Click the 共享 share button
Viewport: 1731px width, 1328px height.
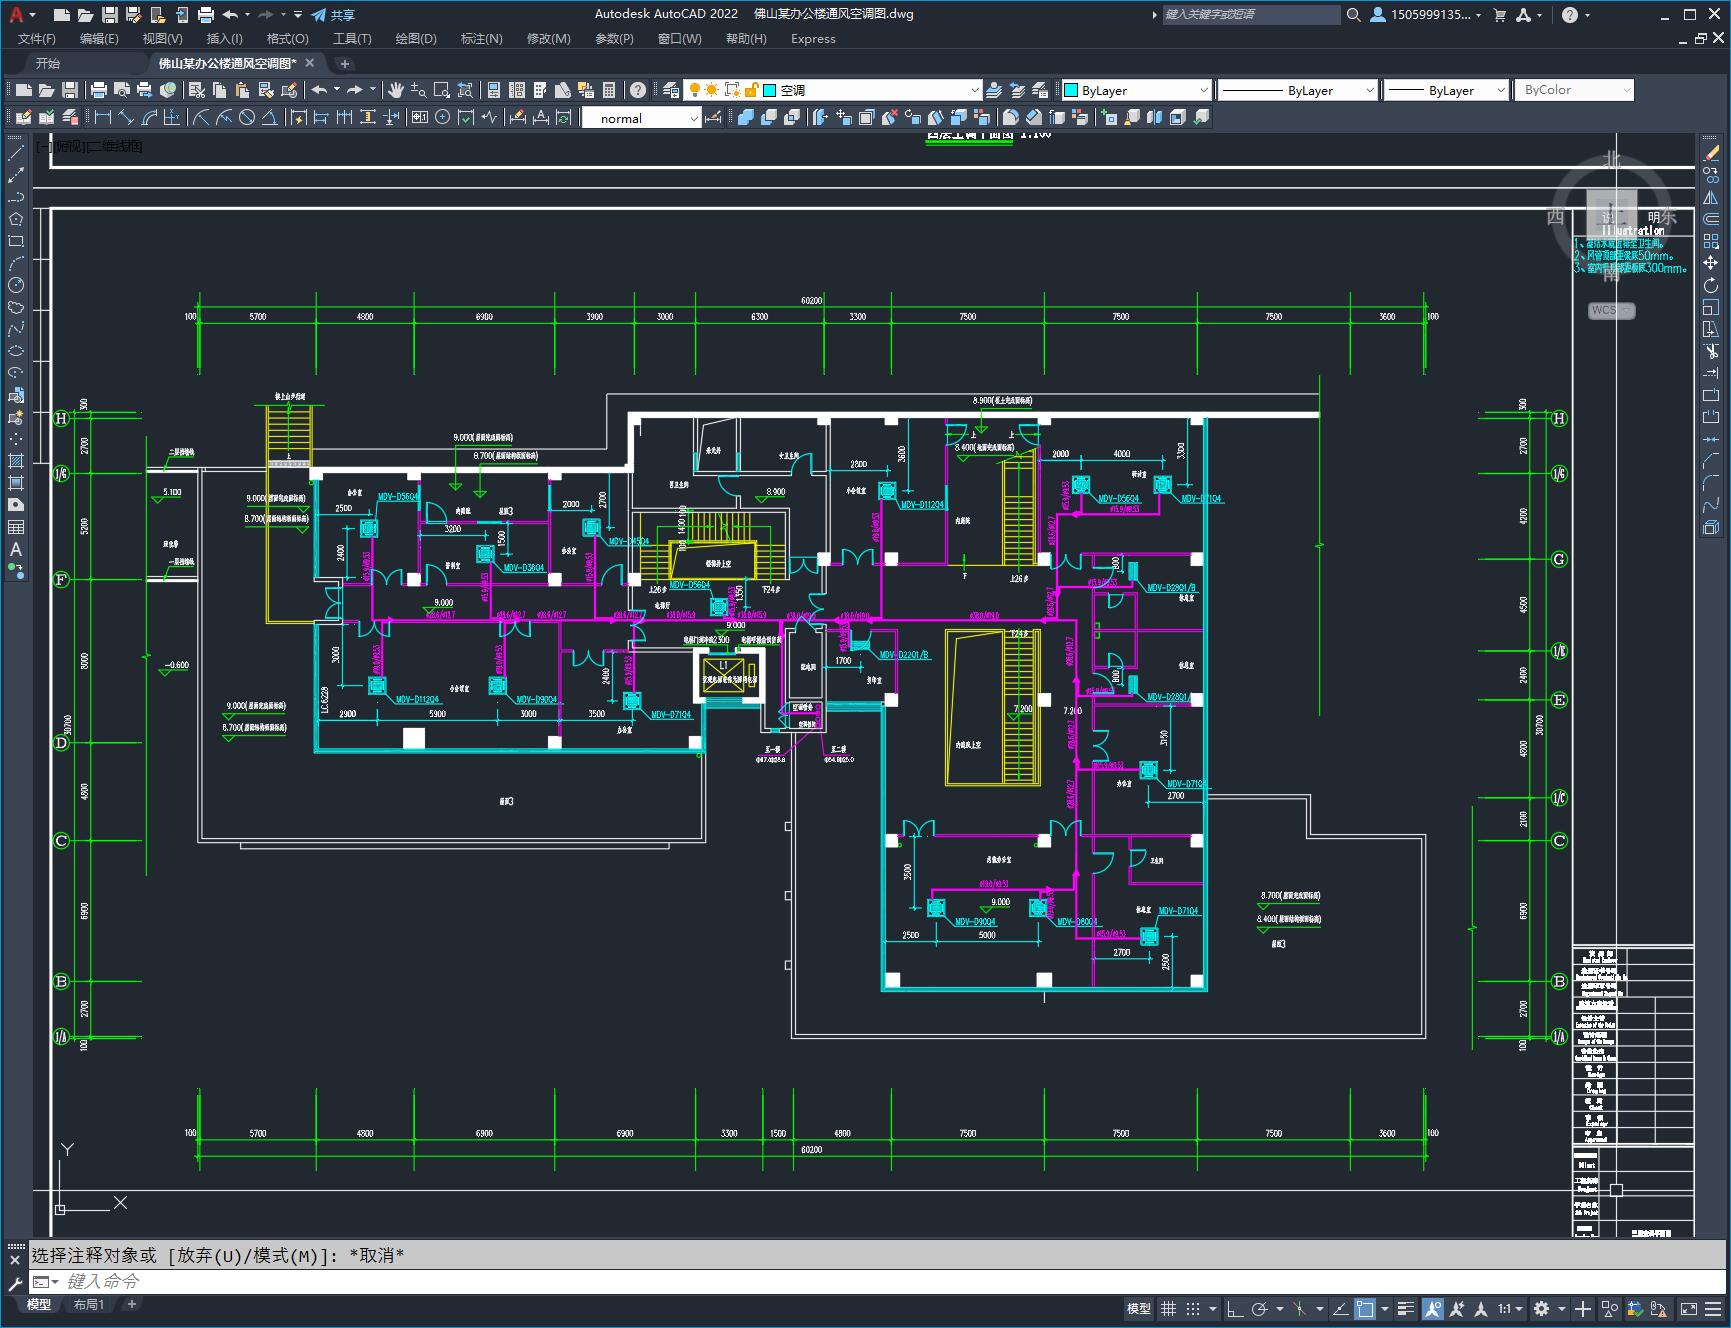coord(333,15)
